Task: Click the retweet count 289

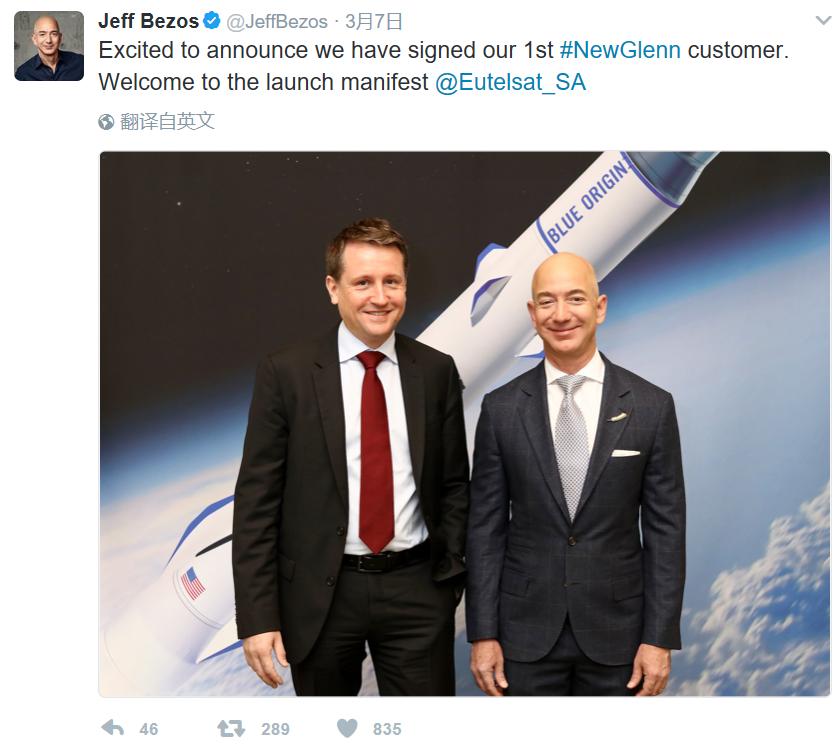Action: coord(275,729)
